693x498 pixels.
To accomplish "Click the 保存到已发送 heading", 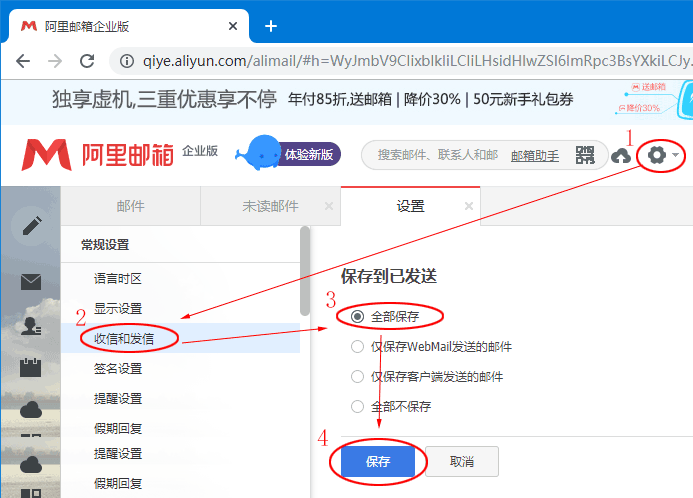I will (x=389, y=276).
